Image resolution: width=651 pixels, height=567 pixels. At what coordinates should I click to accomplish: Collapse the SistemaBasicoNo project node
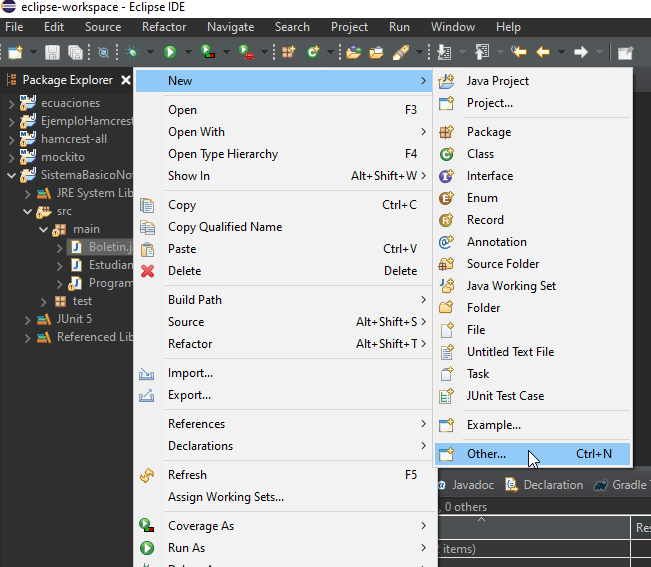tap(12, 176)
